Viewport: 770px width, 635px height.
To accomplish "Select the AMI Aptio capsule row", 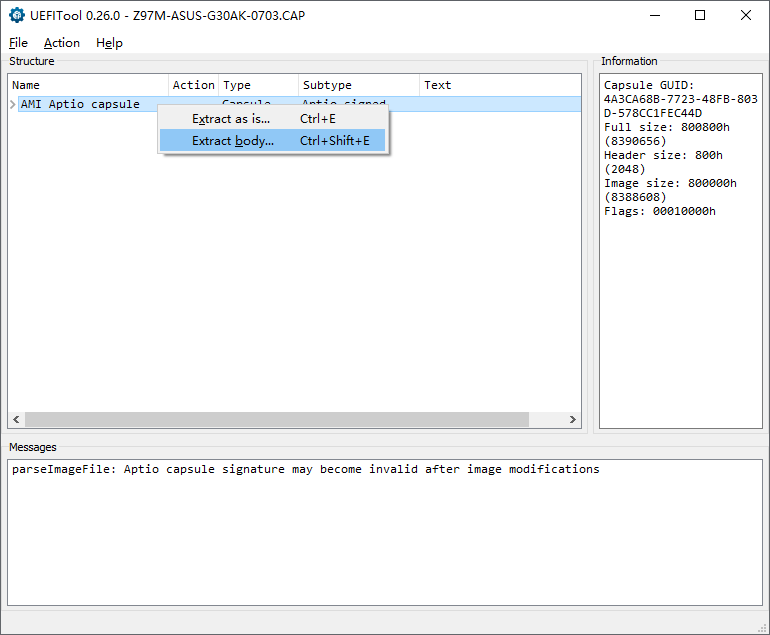I will pyautogui.click(x=80, y=104).
